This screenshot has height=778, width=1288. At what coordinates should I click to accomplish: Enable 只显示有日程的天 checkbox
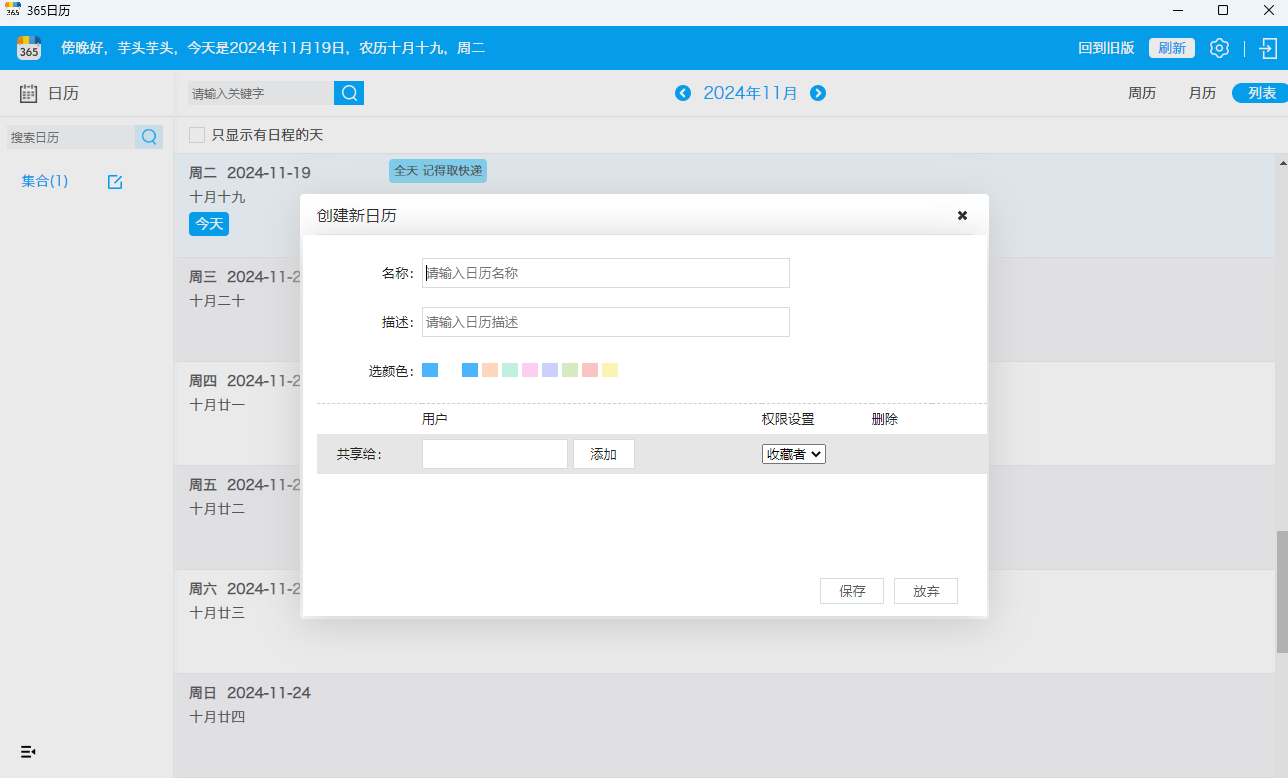tap(197, 135)
